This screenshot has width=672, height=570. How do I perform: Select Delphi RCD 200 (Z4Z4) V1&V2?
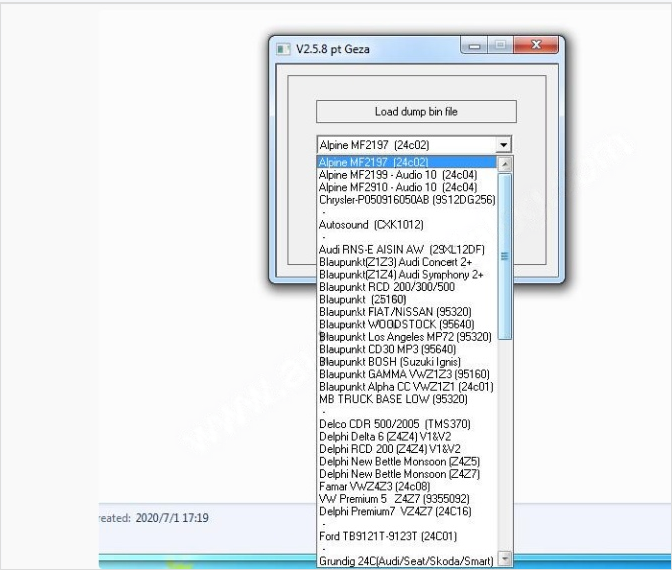click(407, 449)
